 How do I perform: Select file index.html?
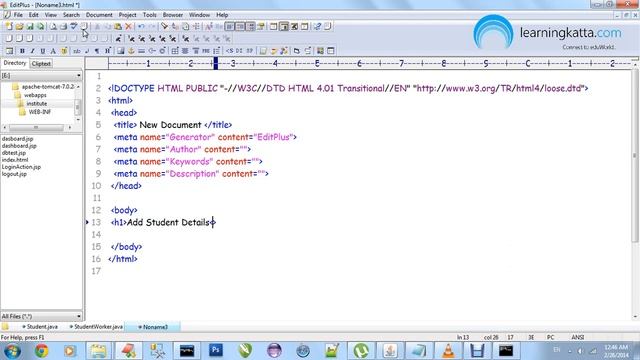(15, 160)
